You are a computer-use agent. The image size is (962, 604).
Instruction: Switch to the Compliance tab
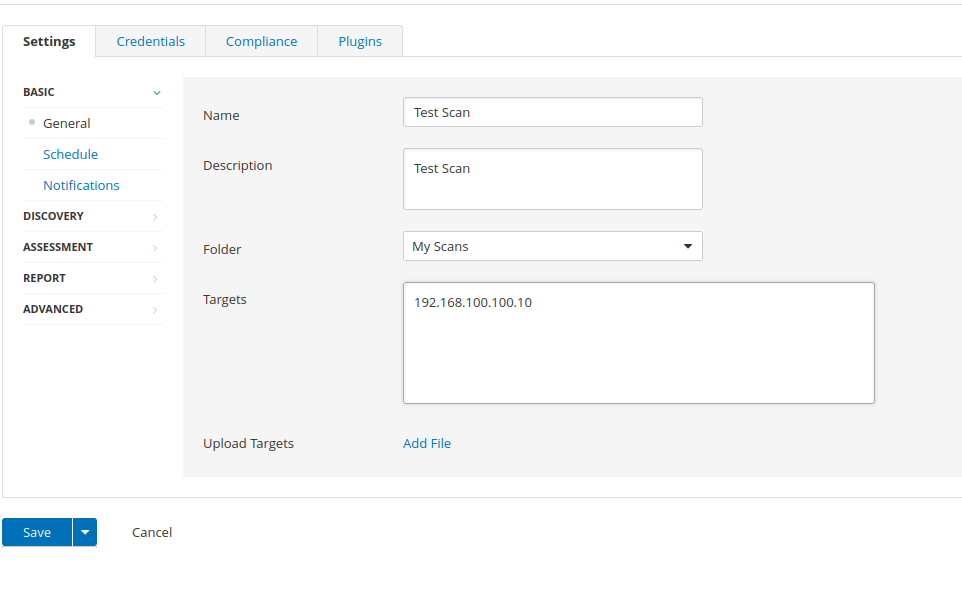click(261, 41)
